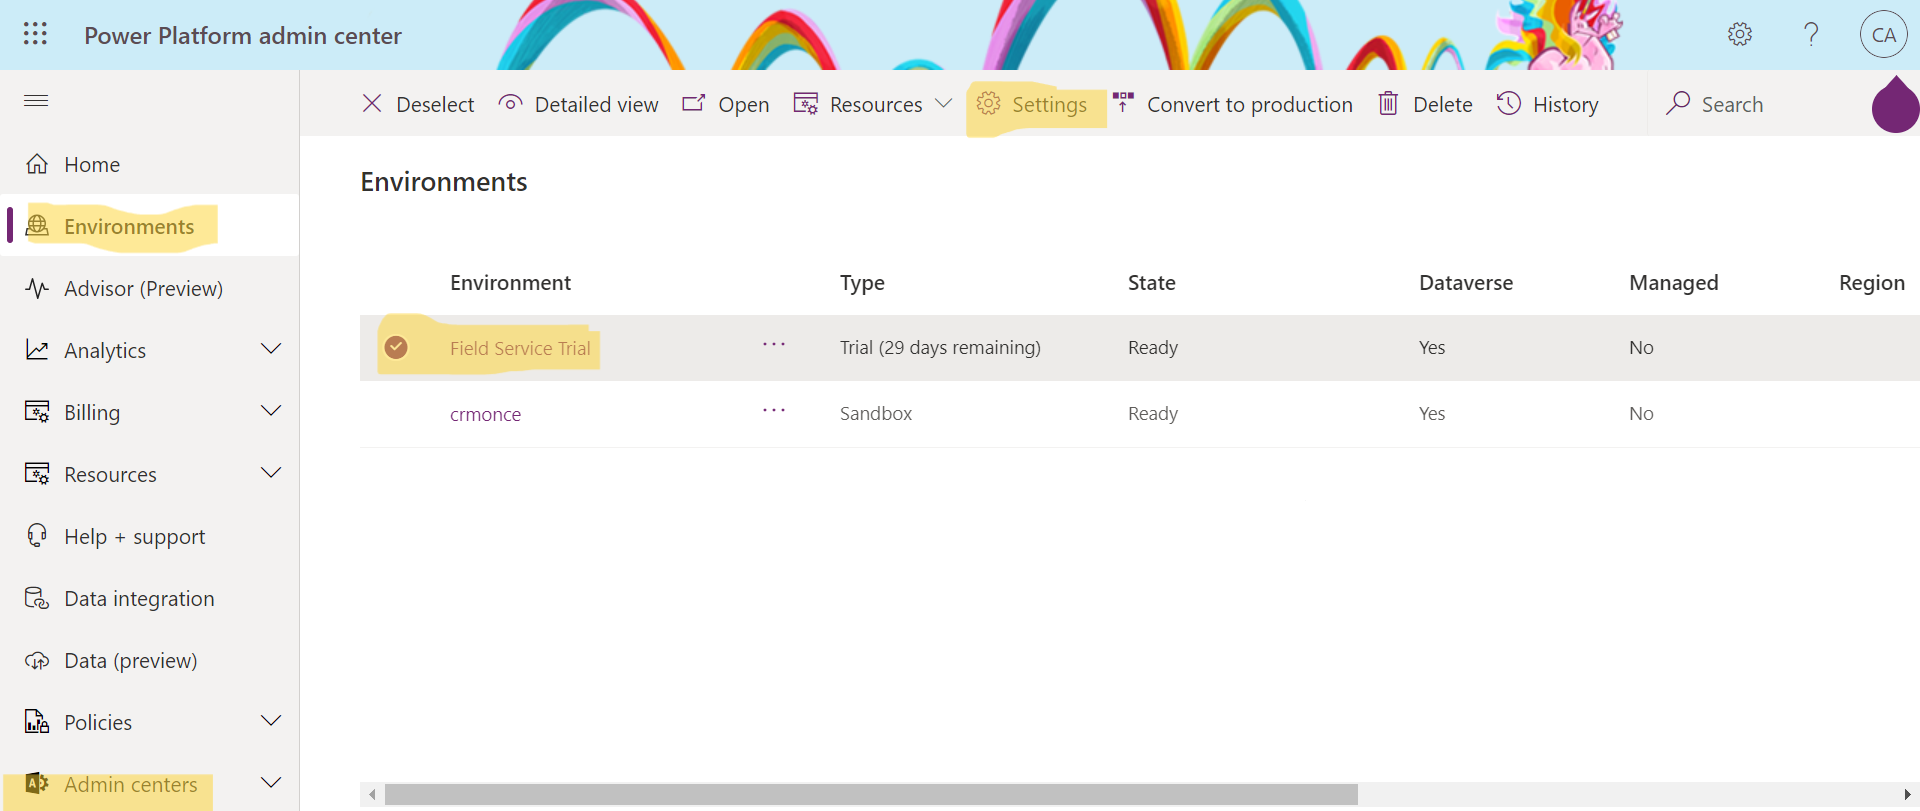Click the History clock icon
The height and width of the screenshot is (811, 1920).
(1509, 103)
